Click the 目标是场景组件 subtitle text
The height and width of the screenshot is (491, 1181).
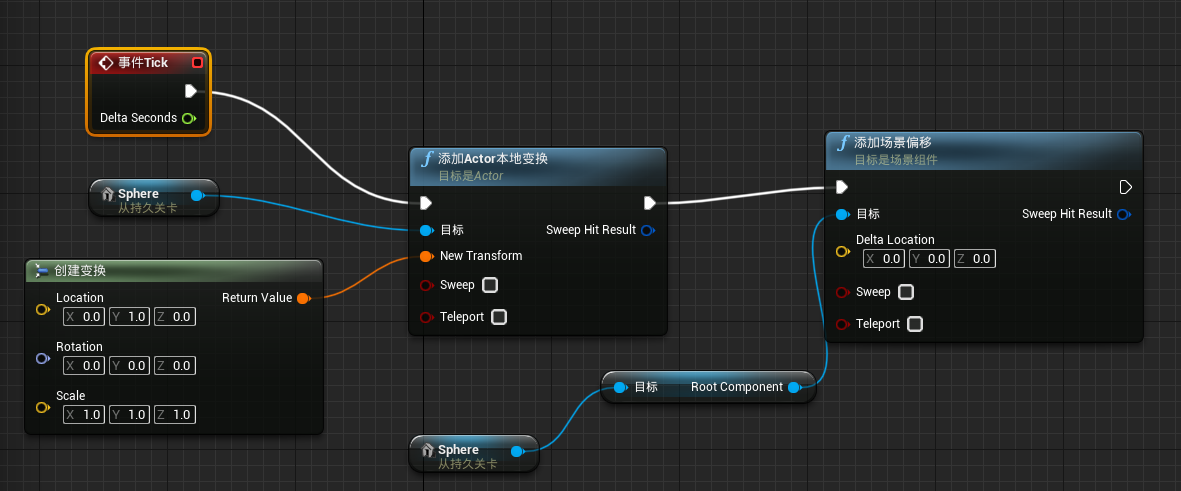click(896, 160)
